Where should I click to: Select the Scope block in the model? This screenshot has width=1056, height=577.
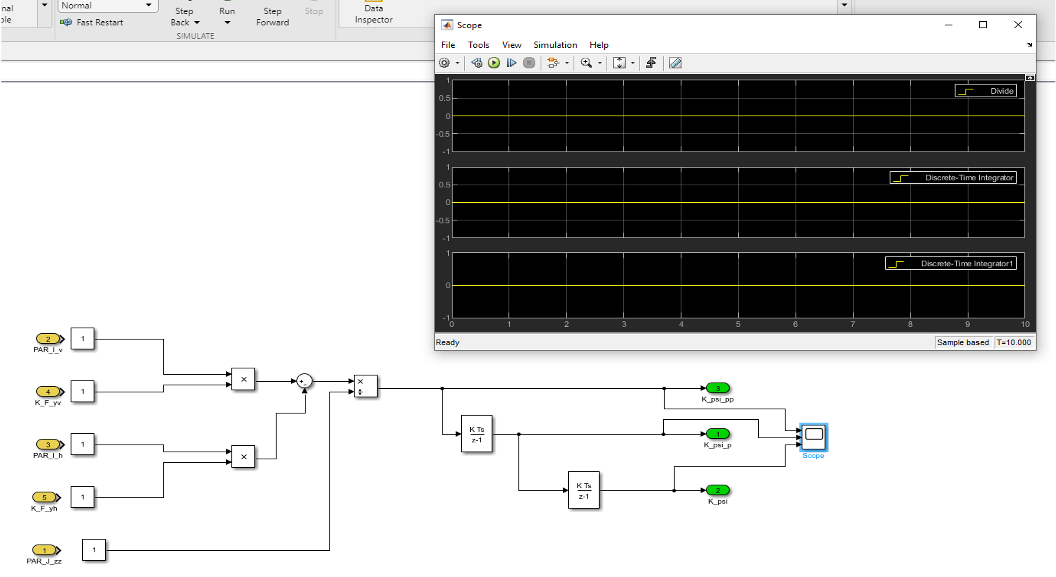814,435
